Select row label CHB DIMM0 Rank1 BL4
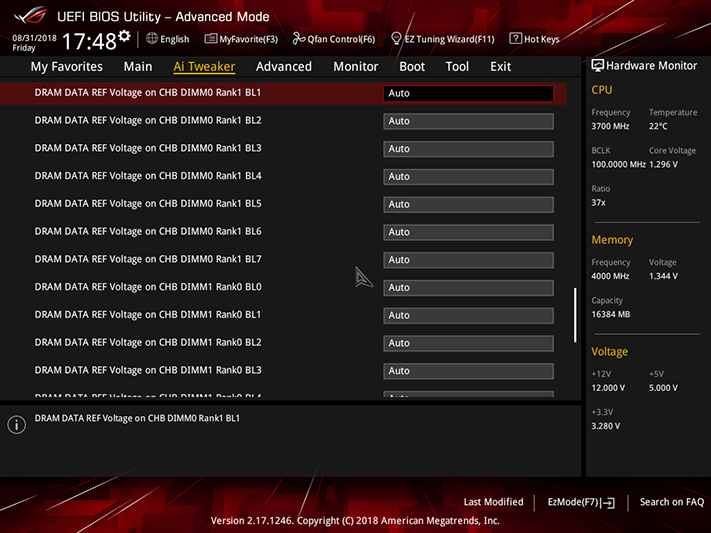The height and width of the screenshot is (533, 711). point(148,176)
